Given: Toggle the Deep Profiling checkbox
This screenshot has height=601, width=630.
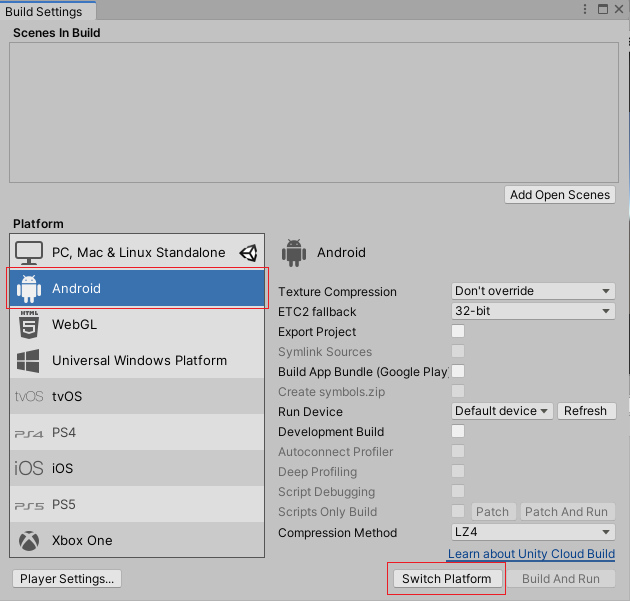Looking at the screenshot, I should click(x=458, y=471).
